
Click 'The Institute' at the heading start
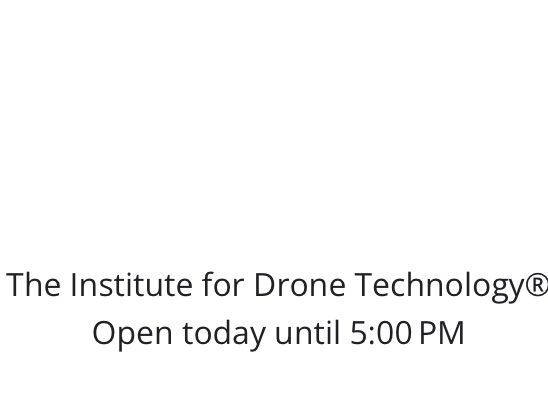point(99,284)
